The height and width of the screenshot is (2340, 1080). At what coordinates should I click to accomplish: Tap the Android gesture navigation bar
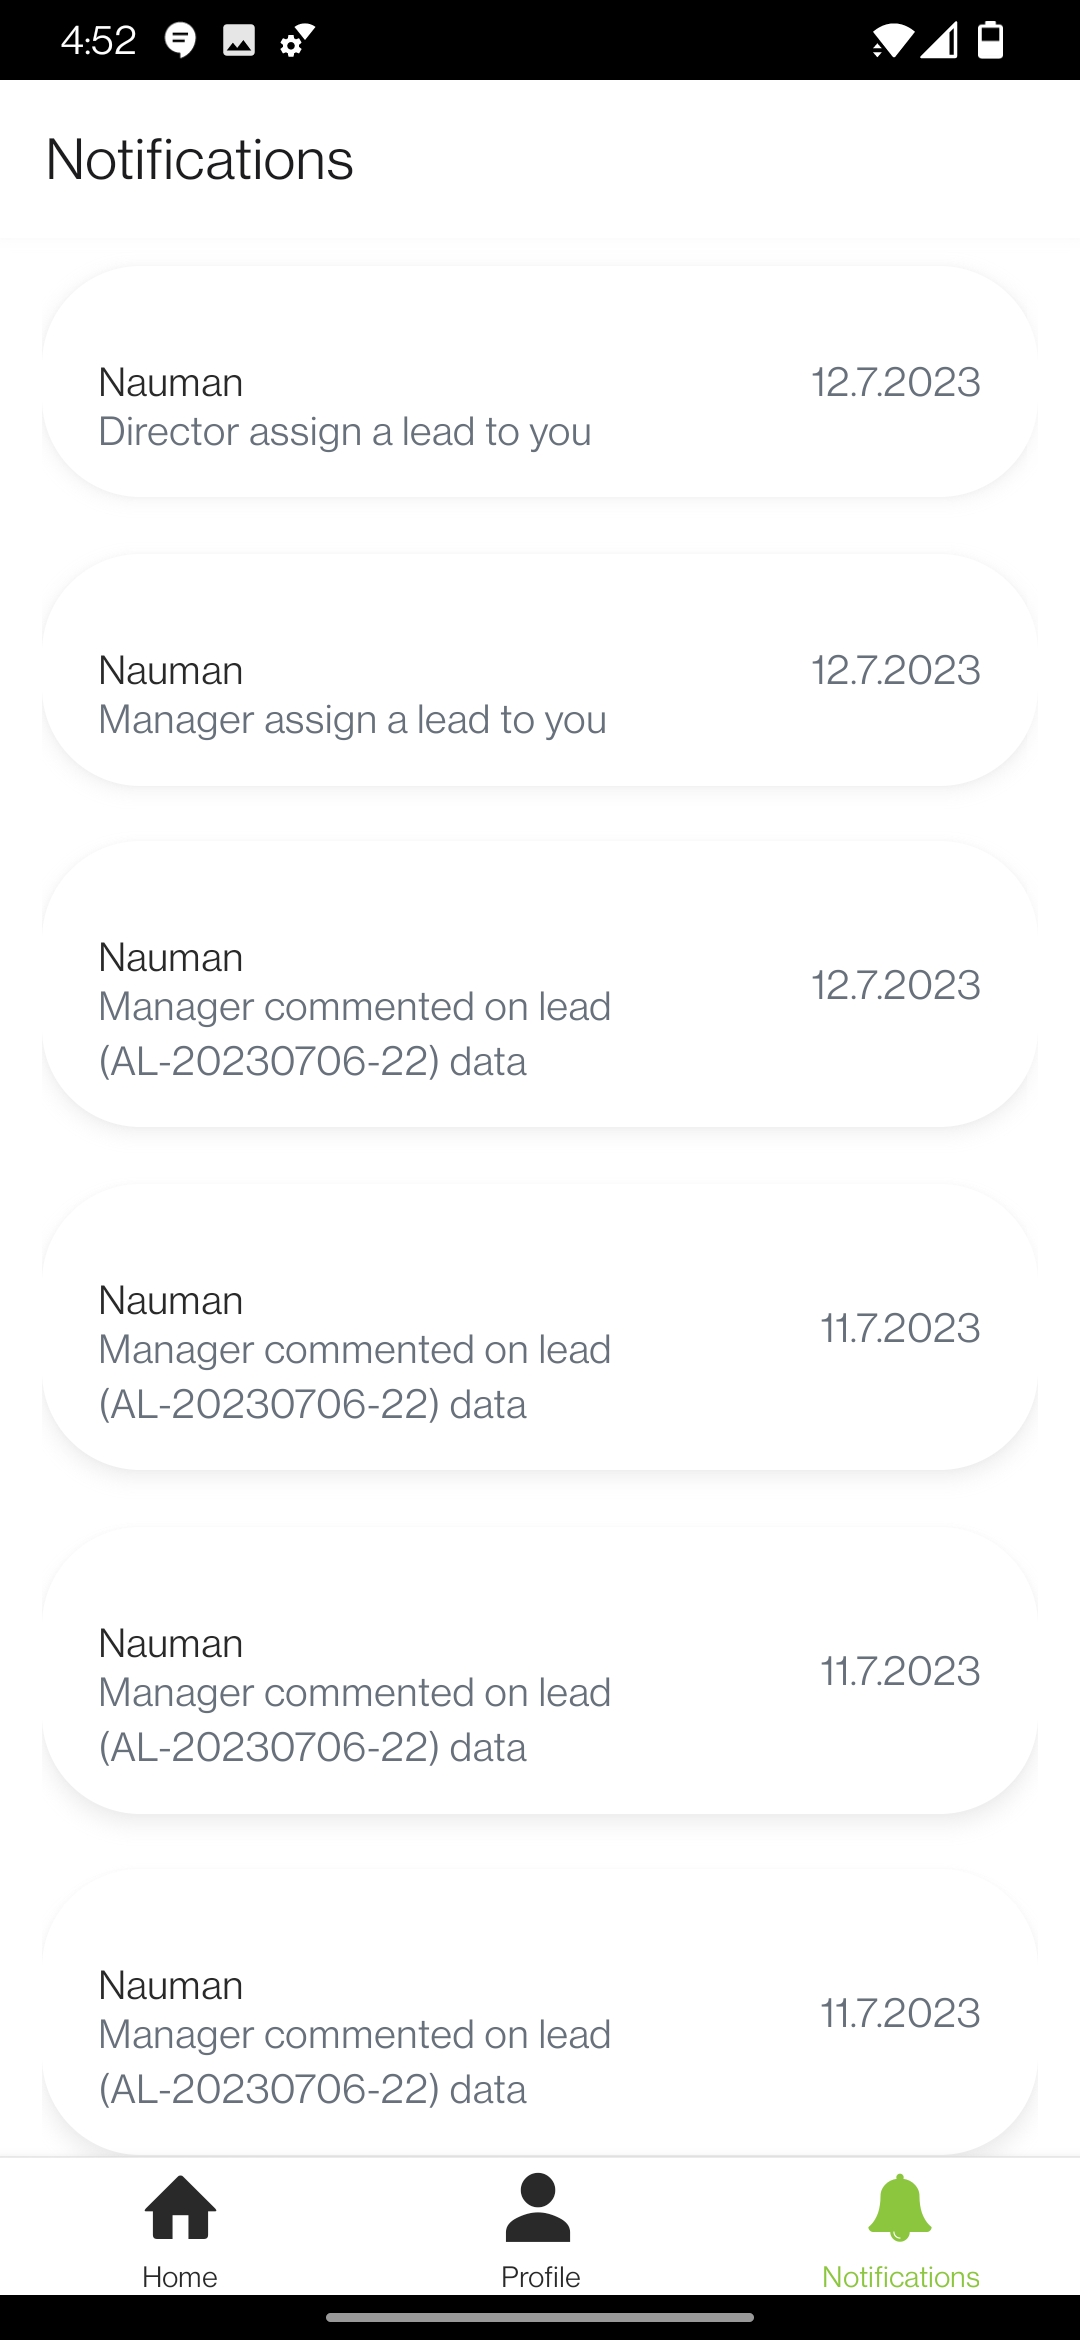pyautogui.click(x=540, y=2317)
